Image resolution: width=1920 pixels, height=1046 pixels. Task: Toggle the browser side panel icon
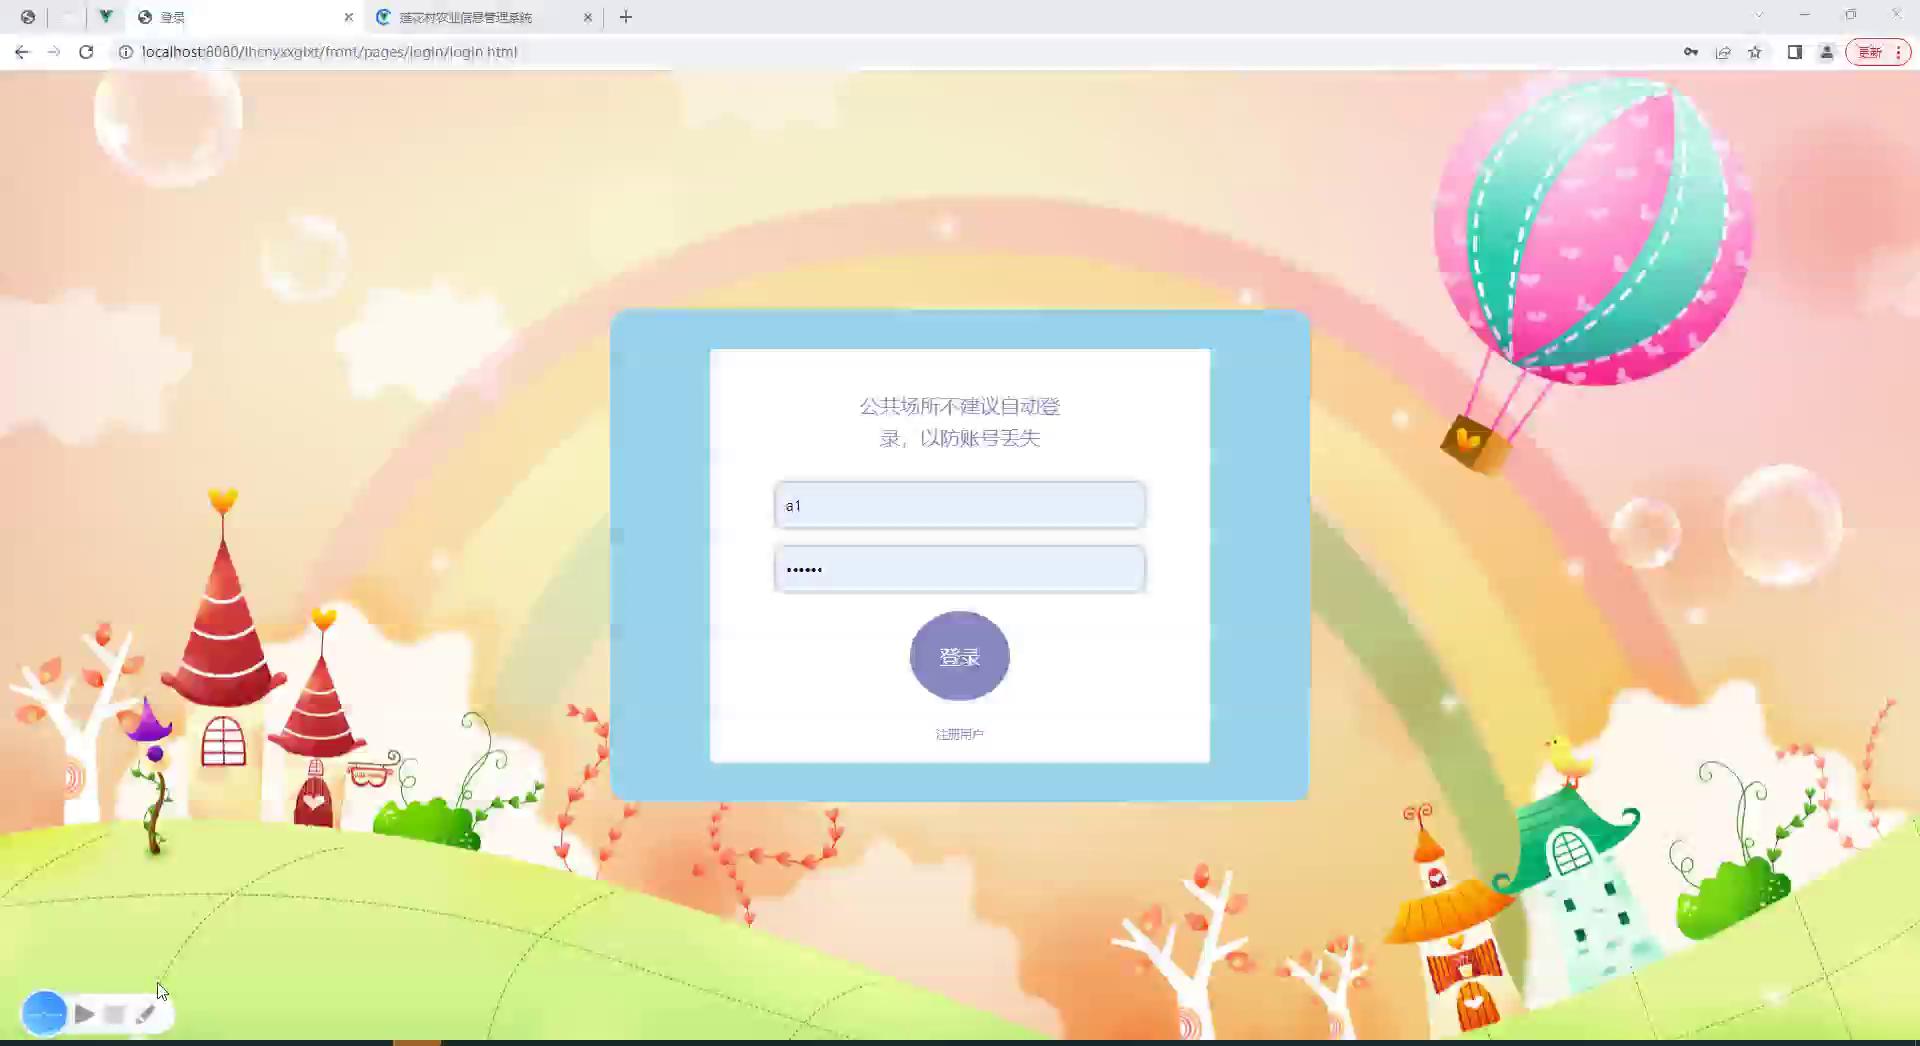(1795, 52)
